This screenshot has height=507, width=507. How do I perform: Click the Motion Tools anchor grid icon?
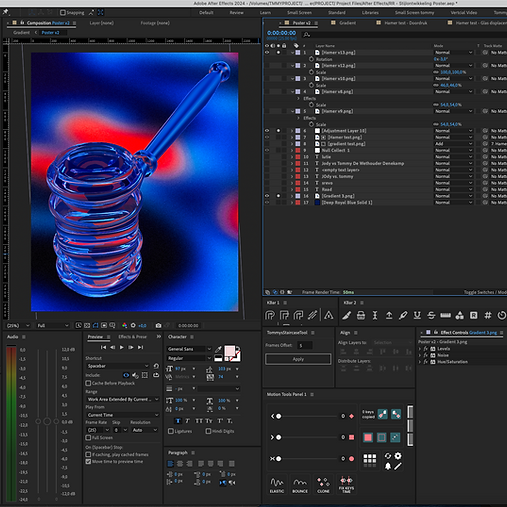click(370, 460)
